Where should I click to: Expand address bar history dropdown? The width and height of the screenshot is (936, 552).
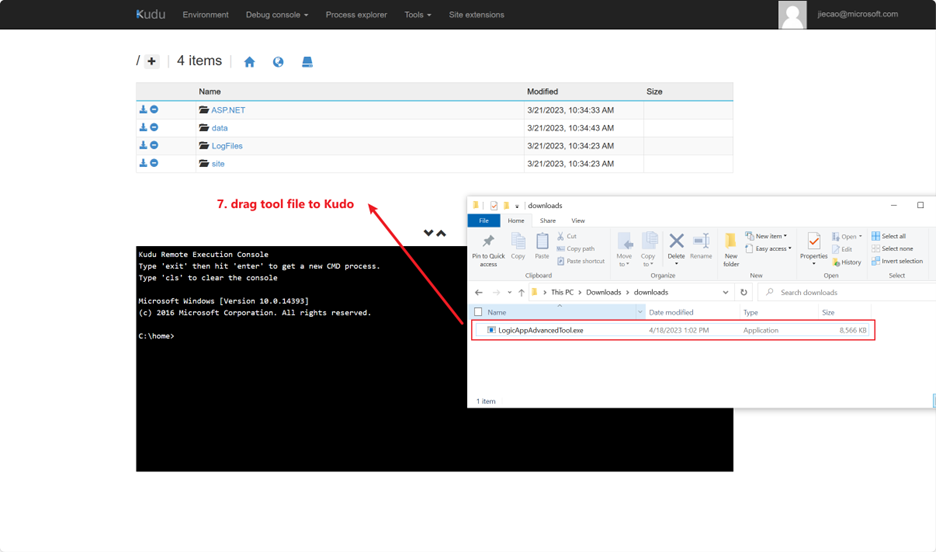(725, 292)
